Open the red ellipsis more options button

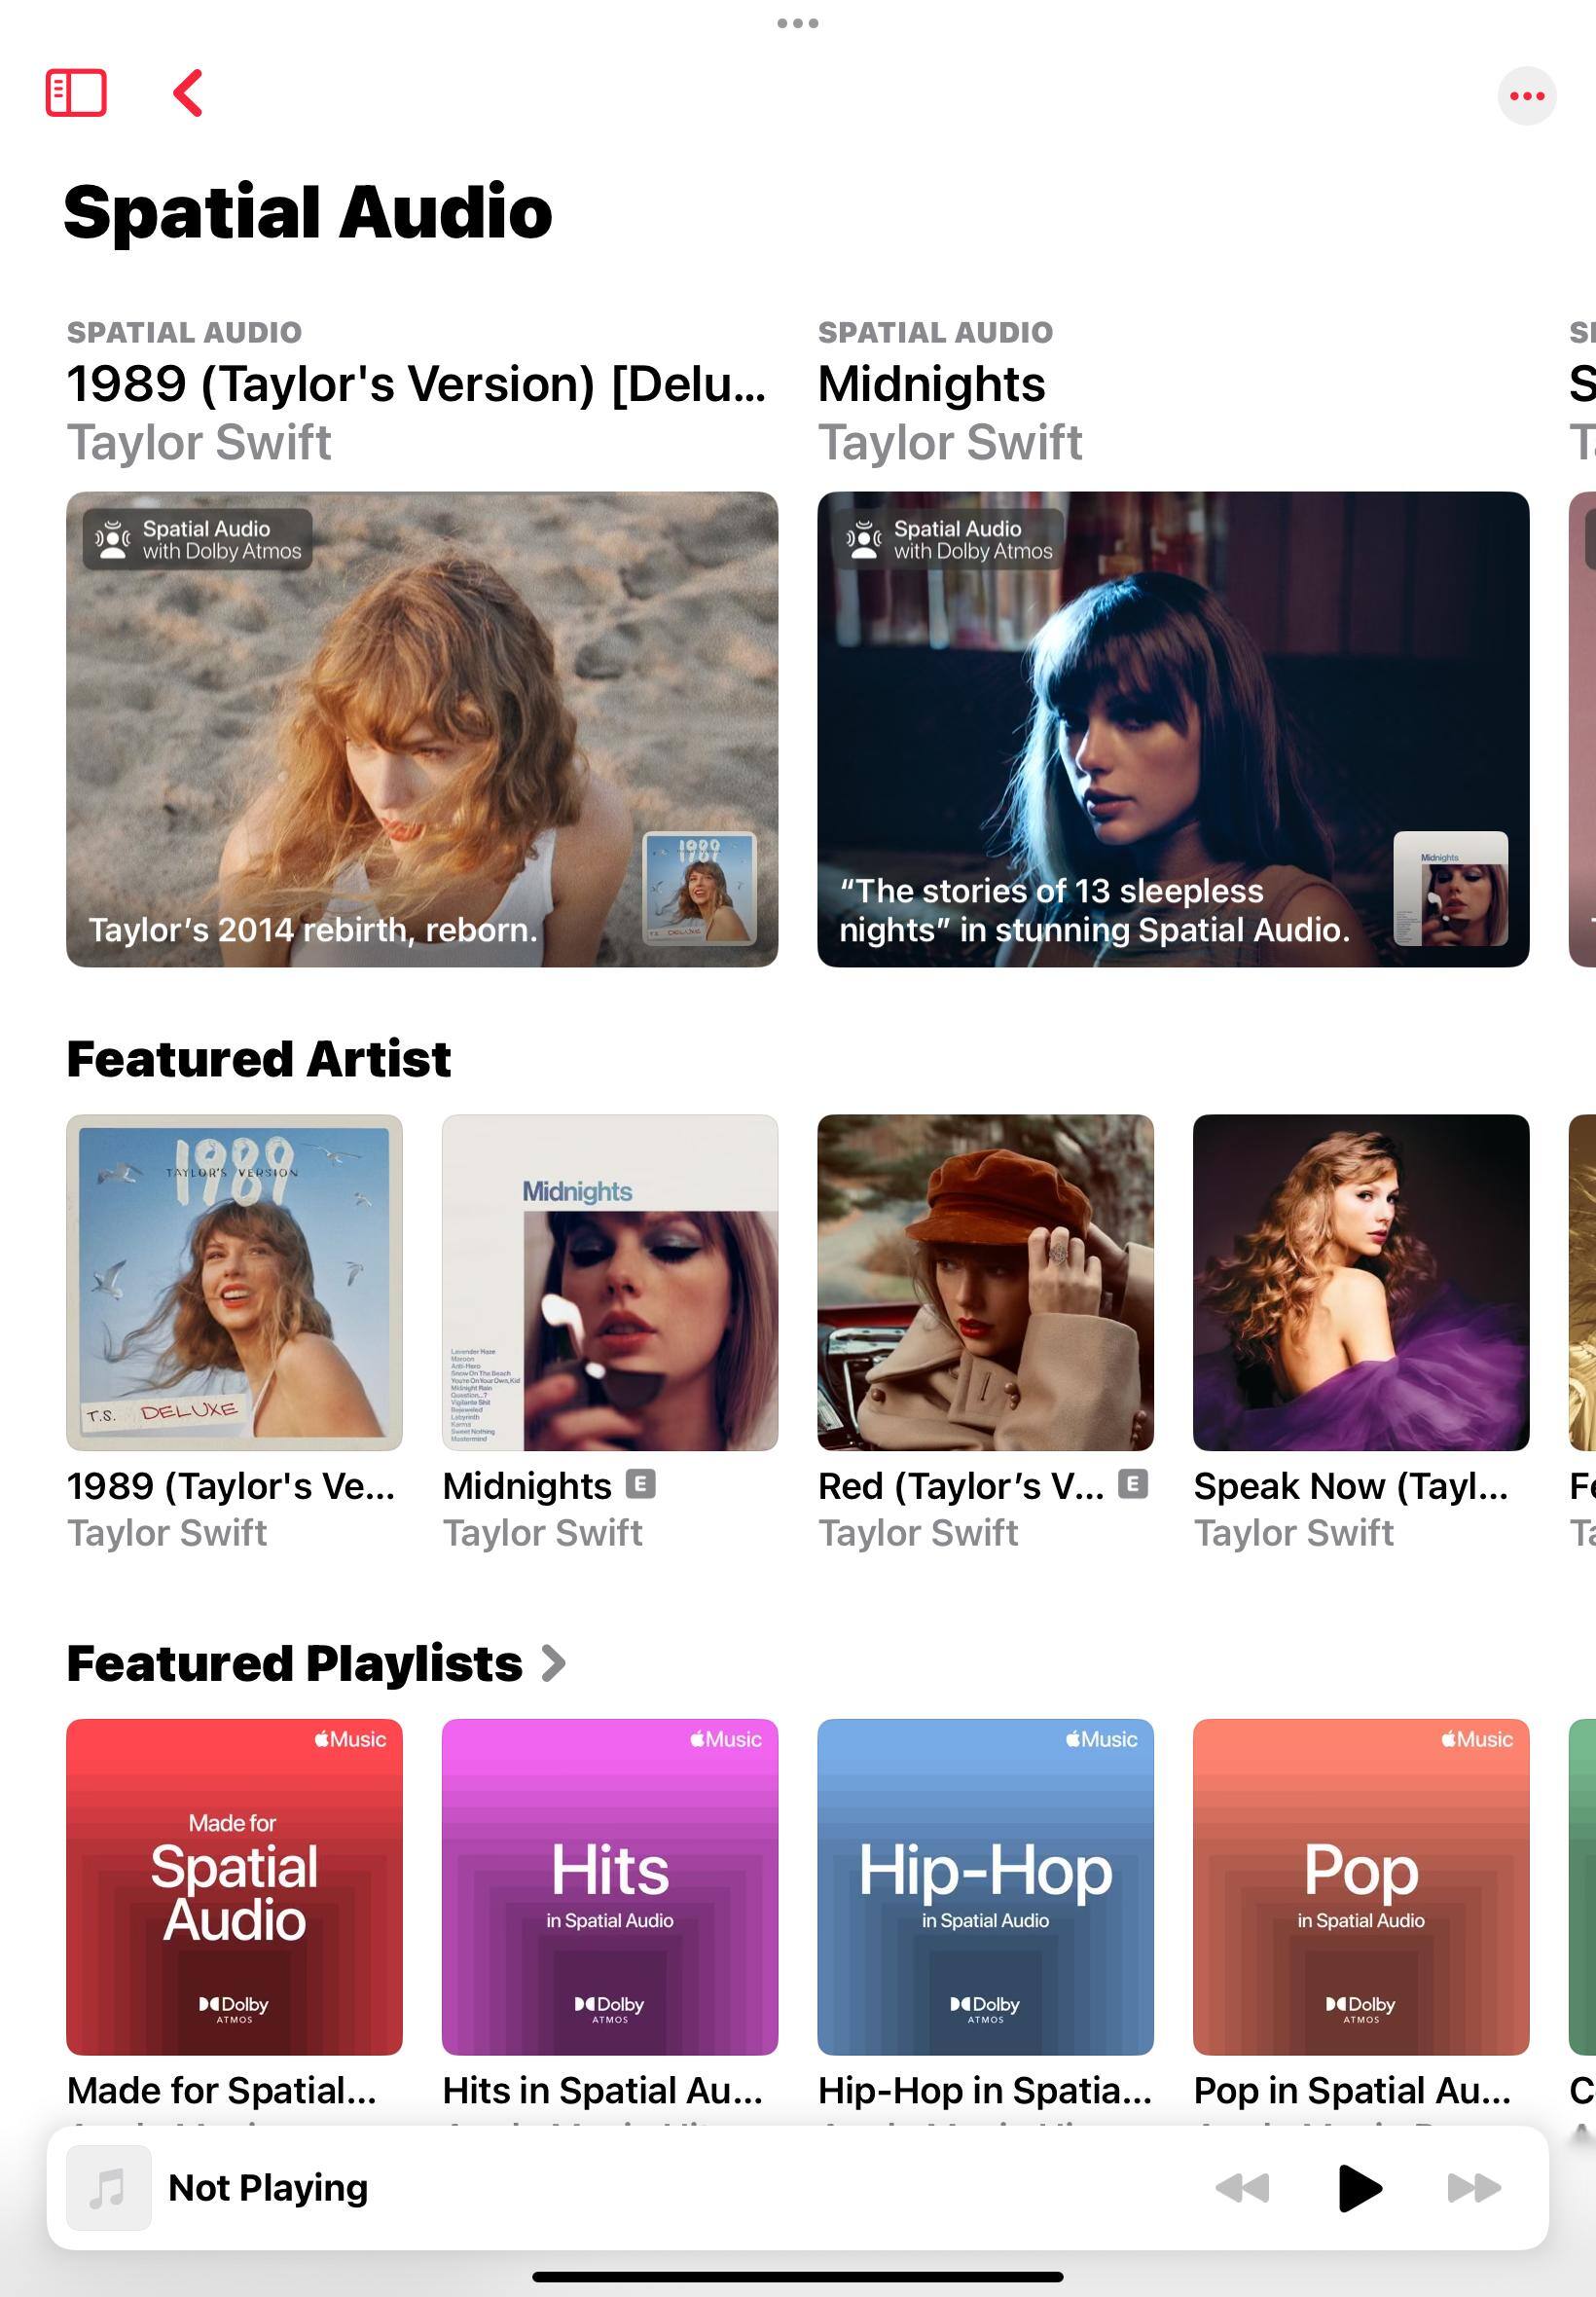pos(1526,96)
